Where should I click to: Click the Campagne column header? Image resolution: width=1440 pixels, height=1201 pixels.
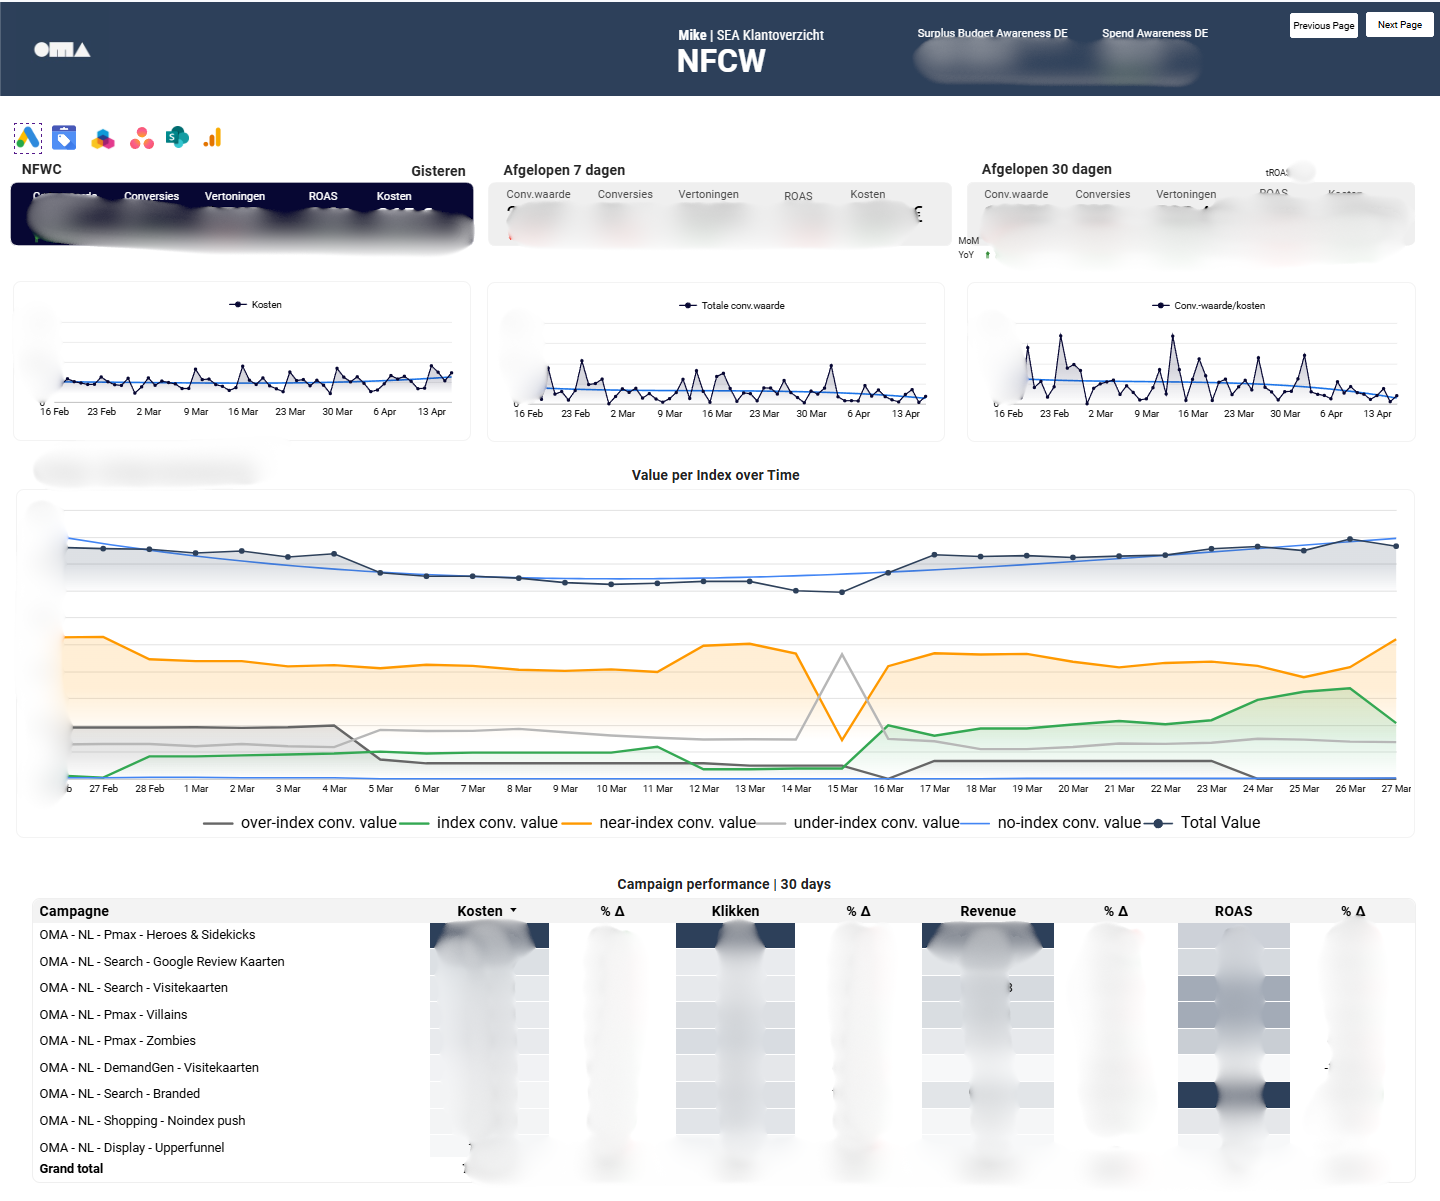pos(74,911)
